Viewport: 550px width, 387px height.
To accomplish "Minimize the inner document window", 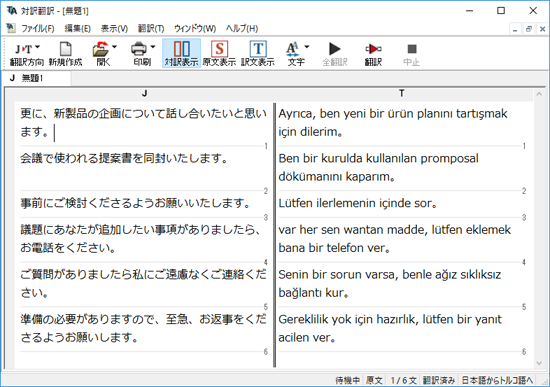I will tap(515, 29).
